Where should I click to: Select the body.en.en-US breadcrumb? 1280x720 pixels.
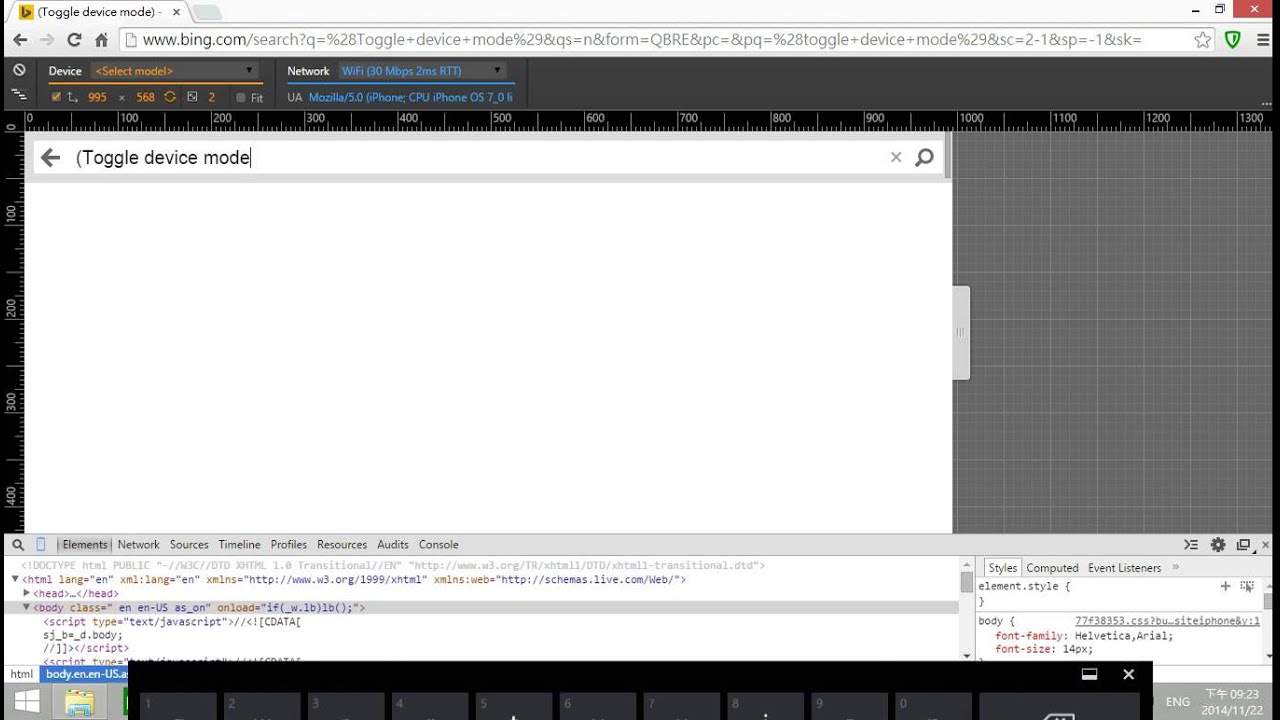pyautogui.click(x=86, y=674)
